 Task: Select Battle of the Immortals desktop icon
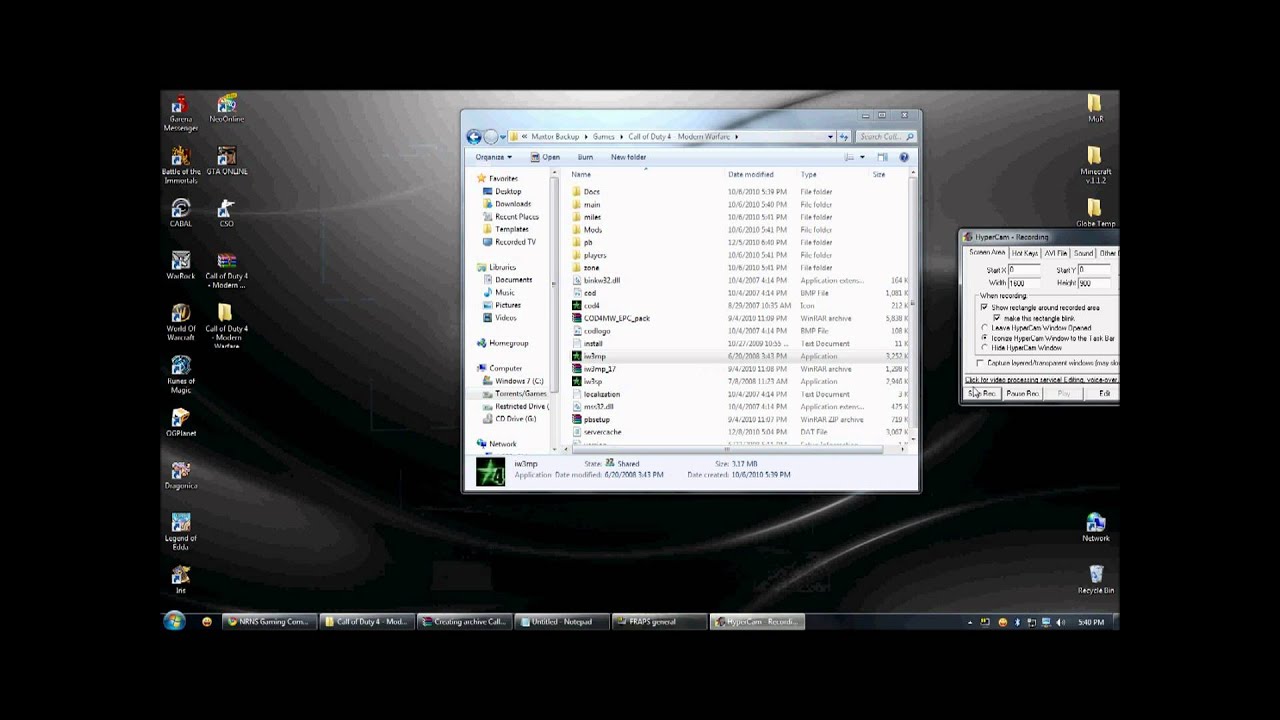[180, 165]
